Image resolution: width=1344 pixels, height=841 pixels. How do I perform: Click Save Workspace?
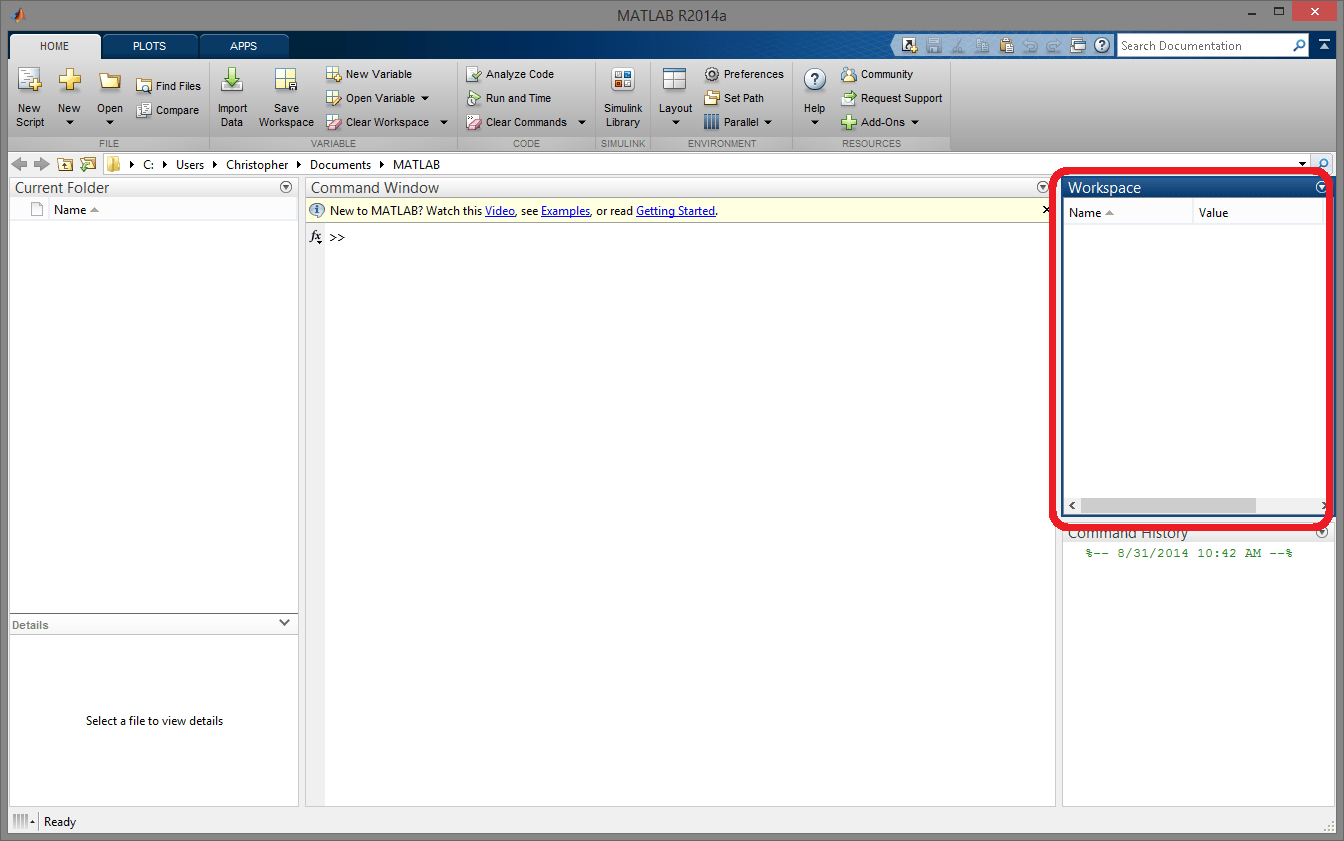coord(286,98)
